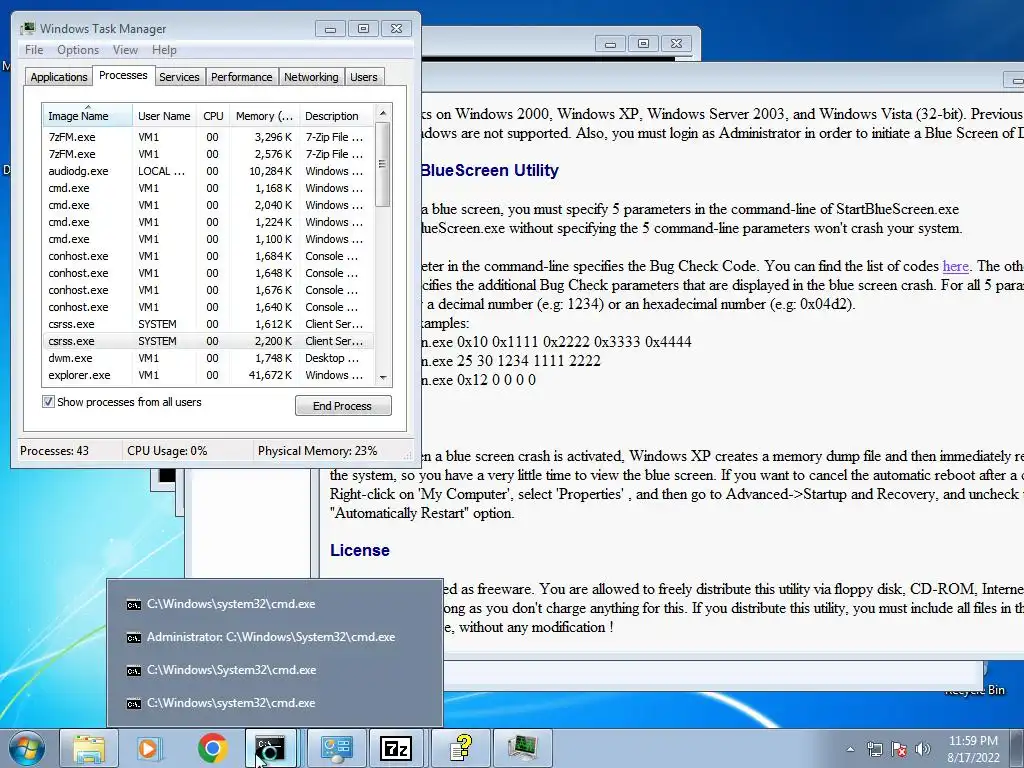This screenshot has height=768, width=1024.
Task: Click the End Process button
Action: tap(343, 406)
